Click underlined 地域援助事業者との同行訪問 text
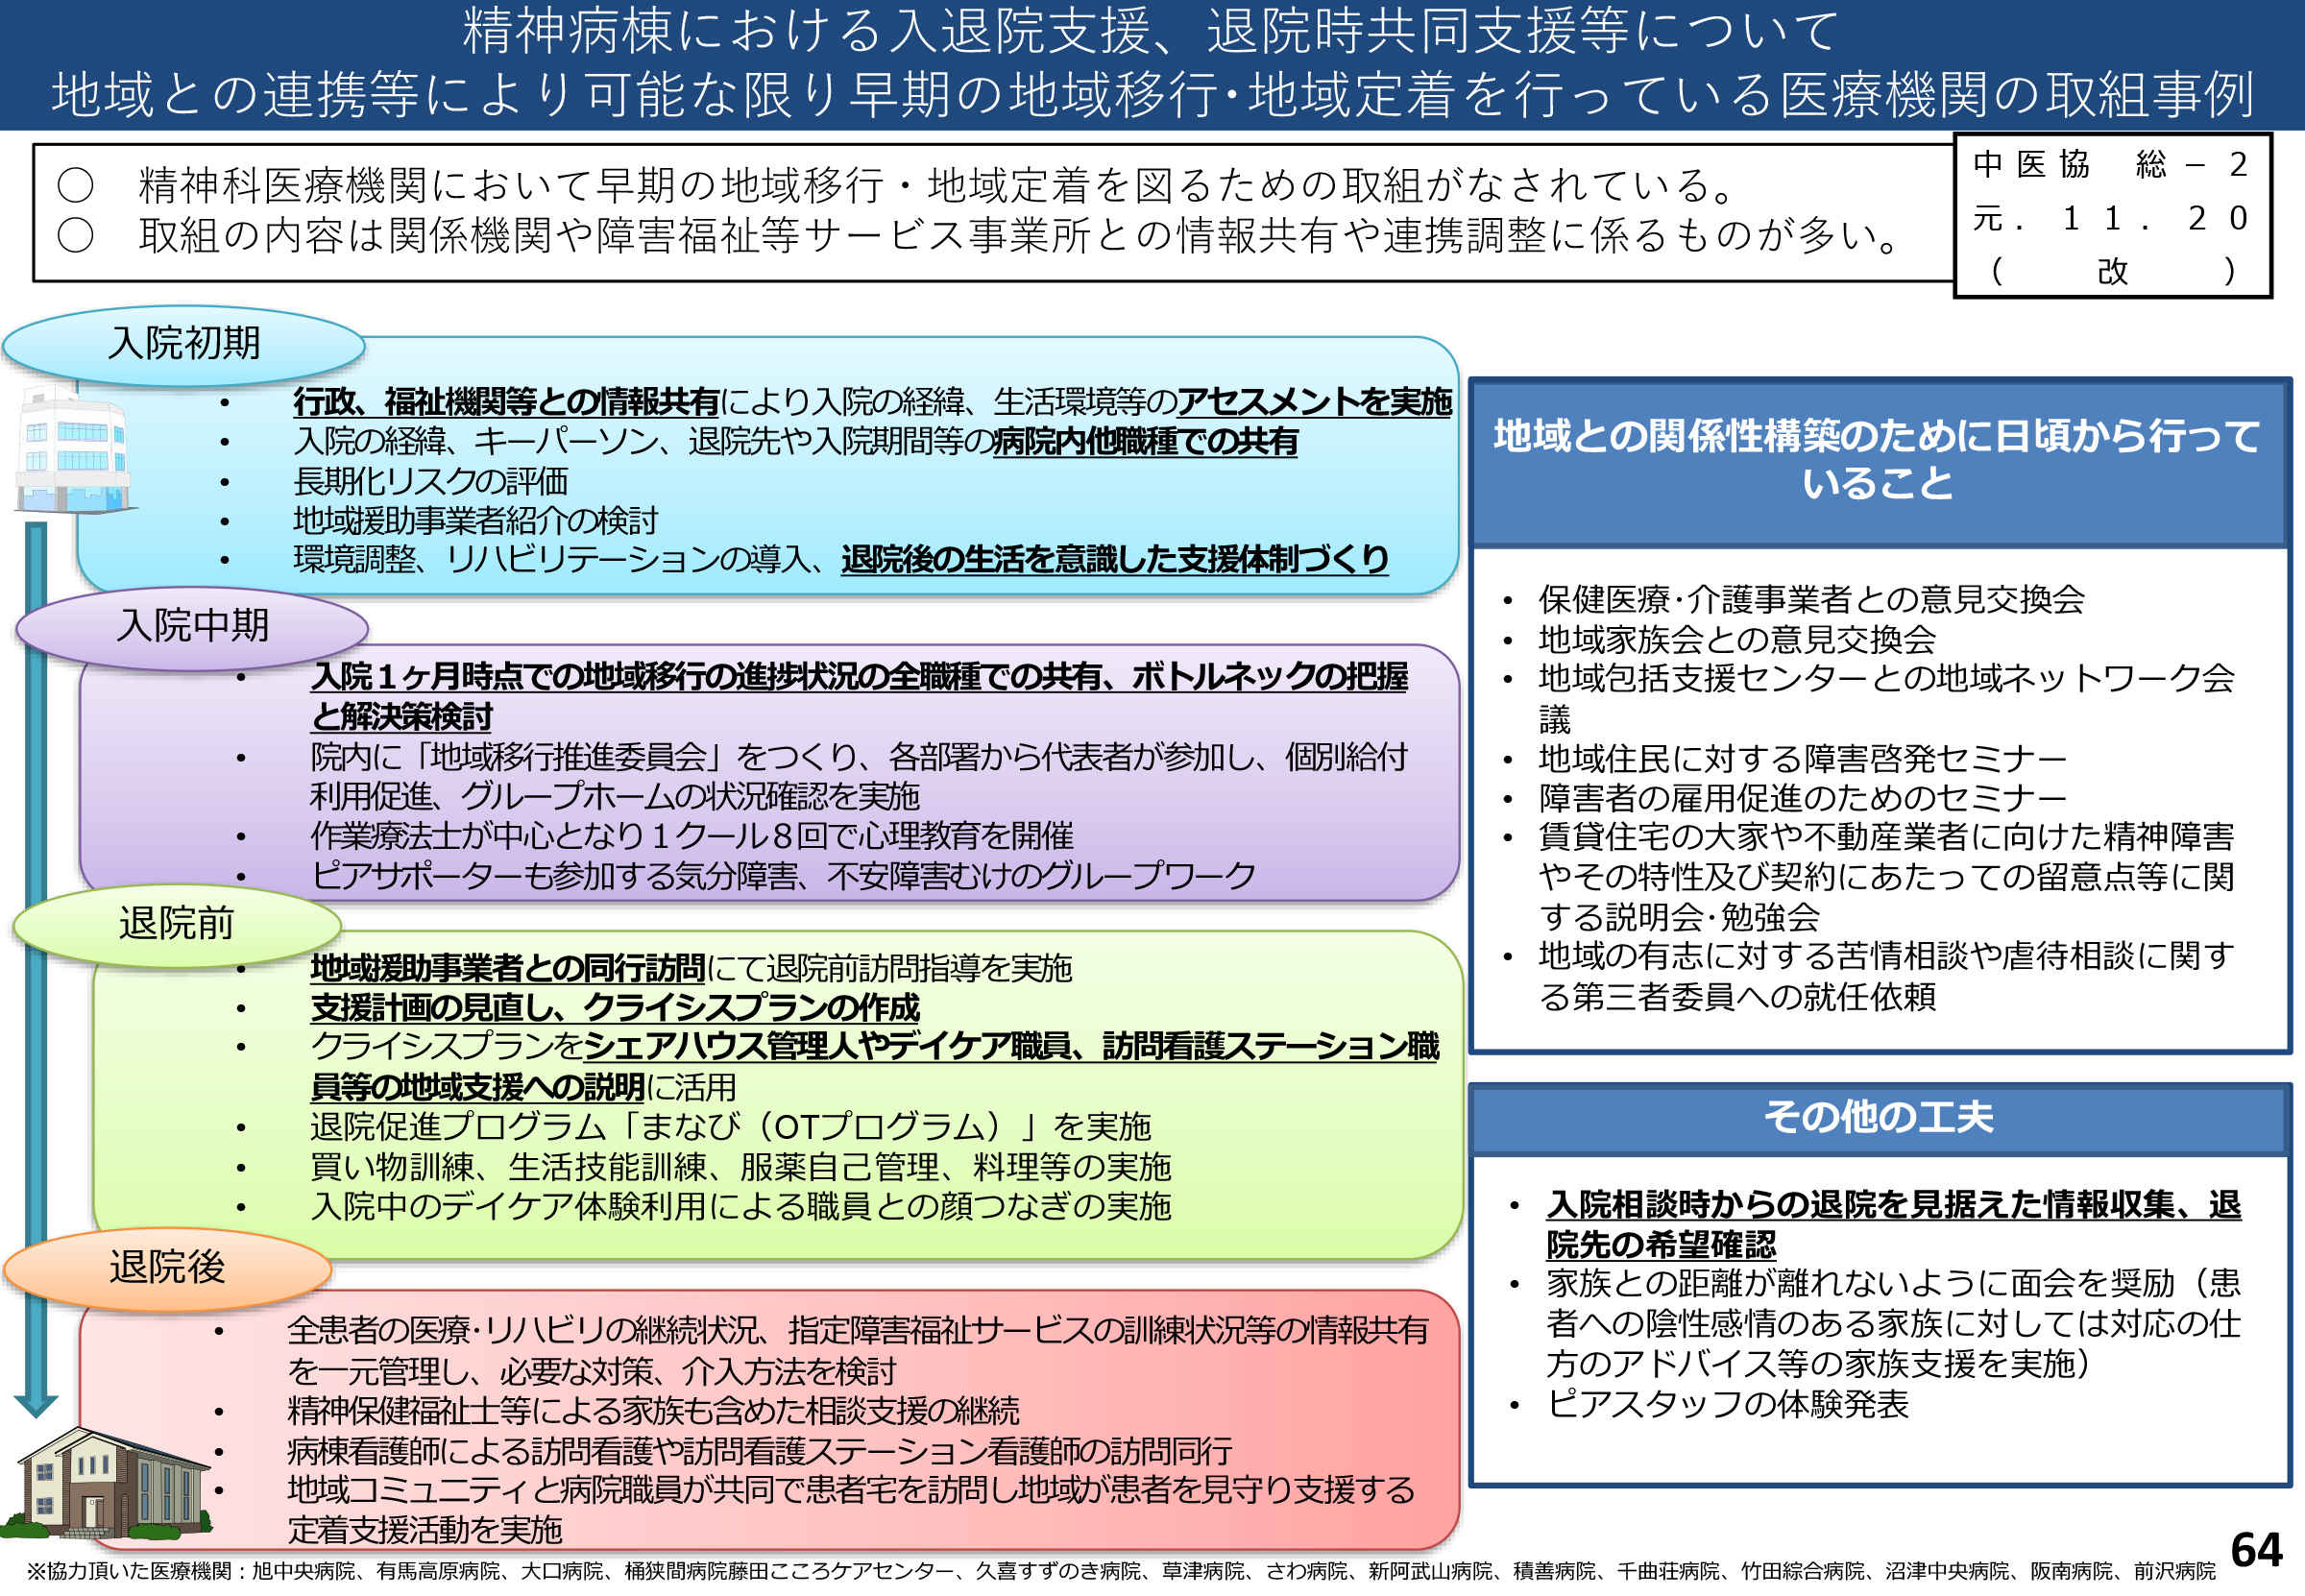2305x1596 pixels. tap(508, 968)
